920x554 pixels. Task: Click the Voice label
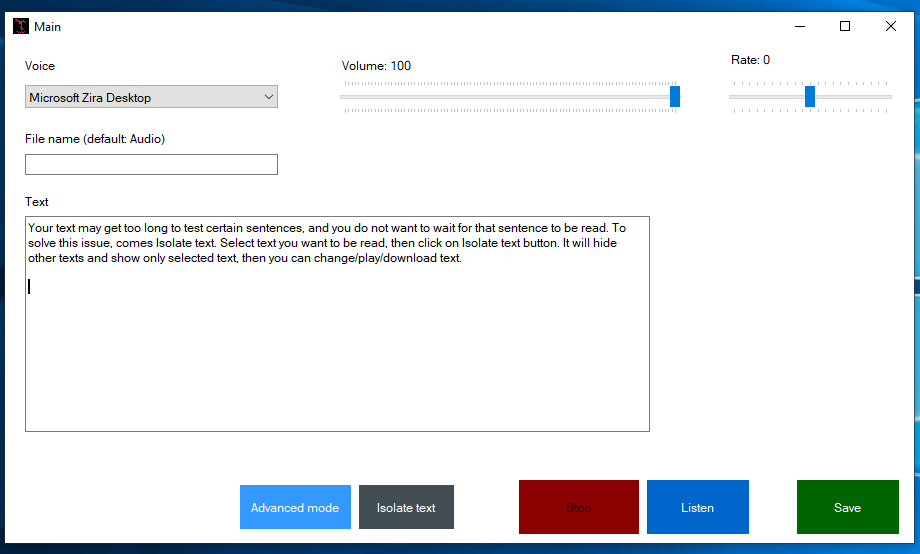click(x=40, y=66)
